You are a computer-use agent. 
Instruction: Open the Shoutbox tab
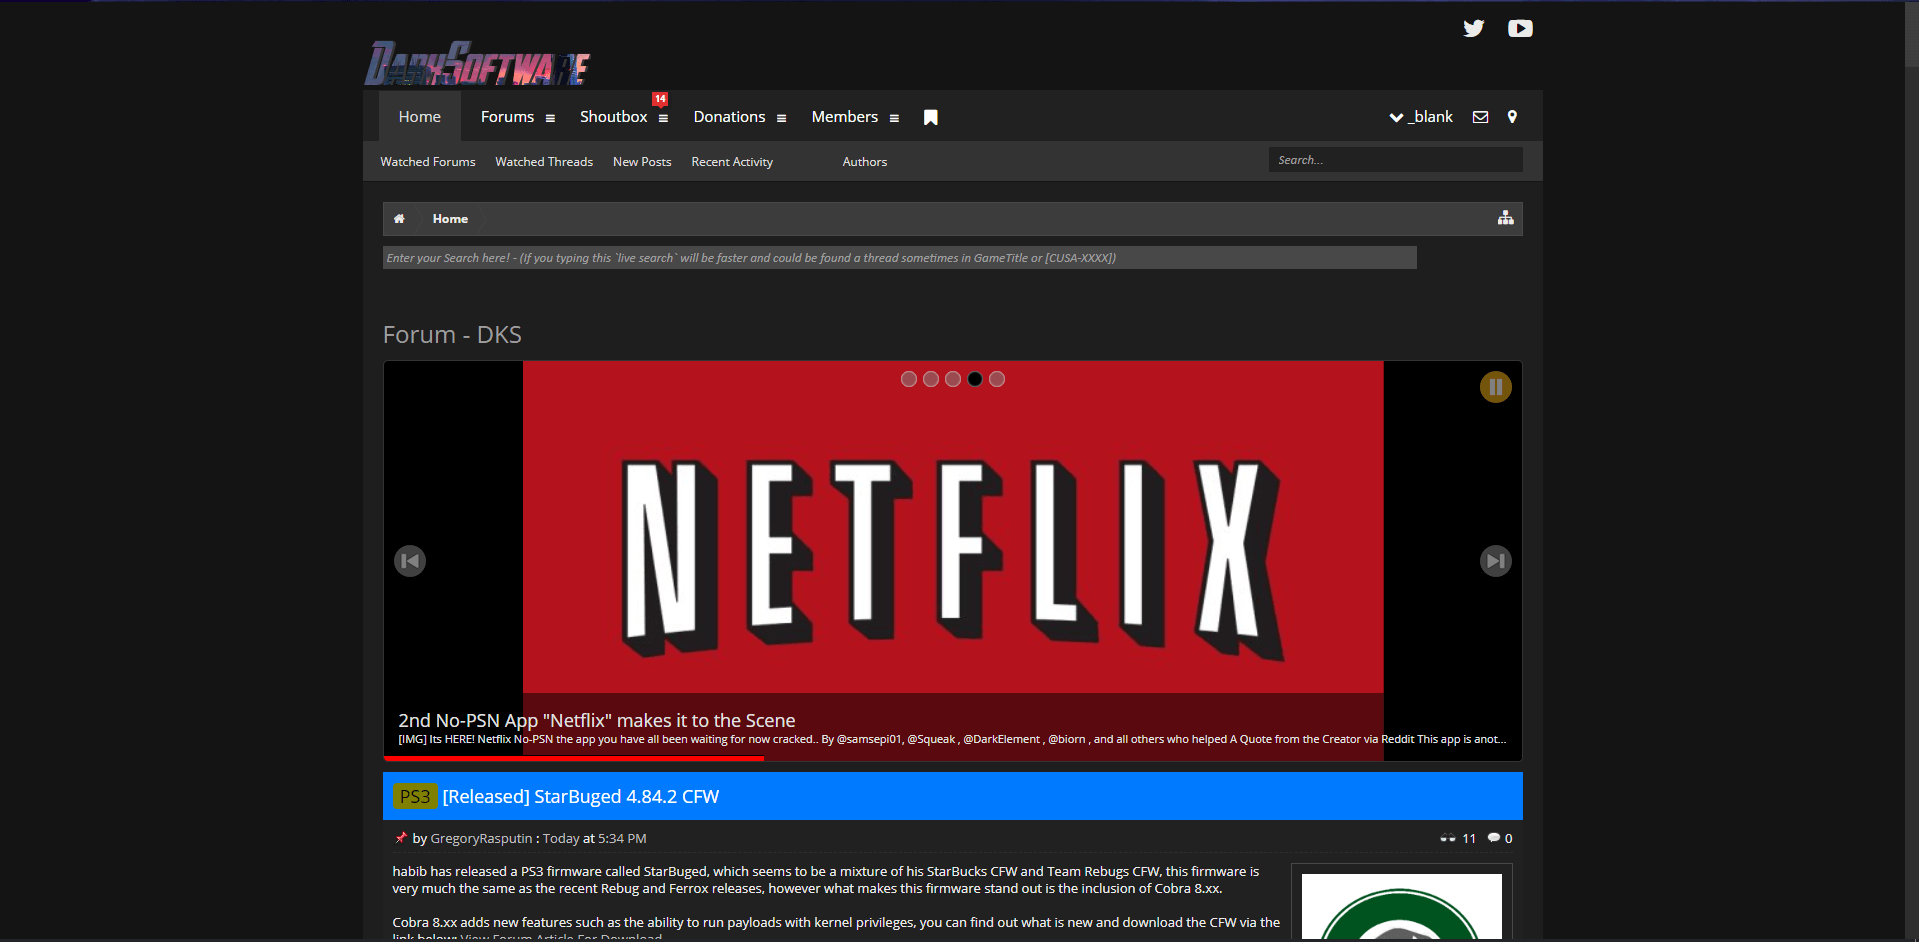613,117
